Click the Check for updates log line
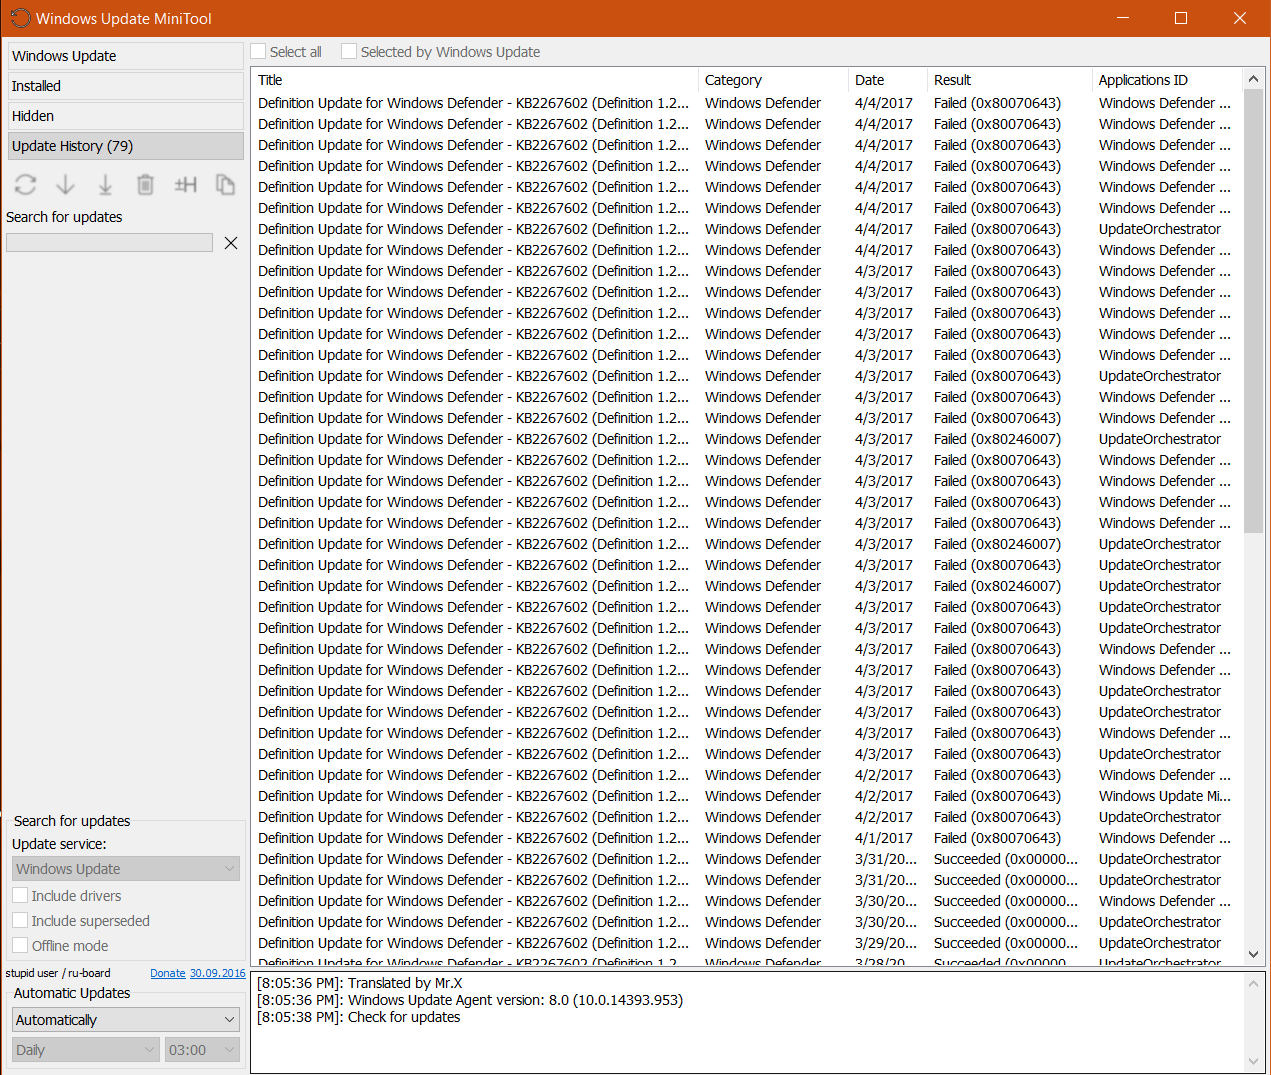 [x=359, y=1017]
